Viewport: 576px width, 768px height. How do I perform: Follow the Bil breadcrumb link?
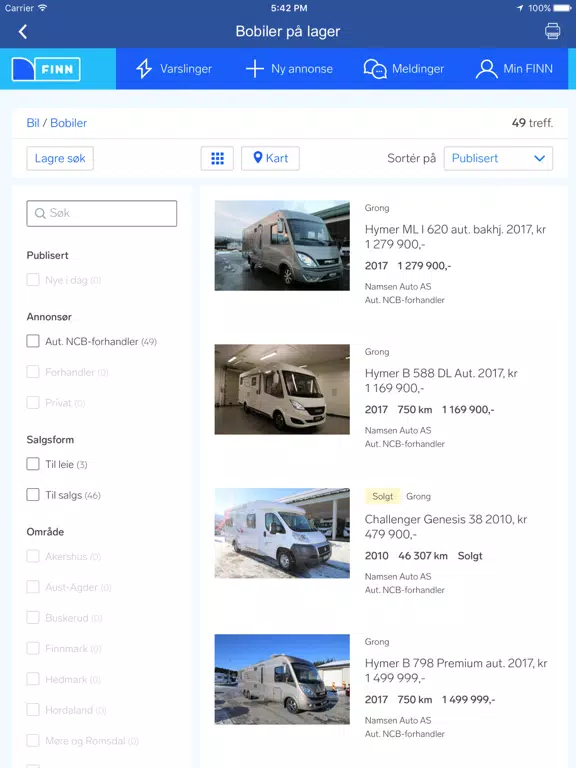tap(33, 123)
